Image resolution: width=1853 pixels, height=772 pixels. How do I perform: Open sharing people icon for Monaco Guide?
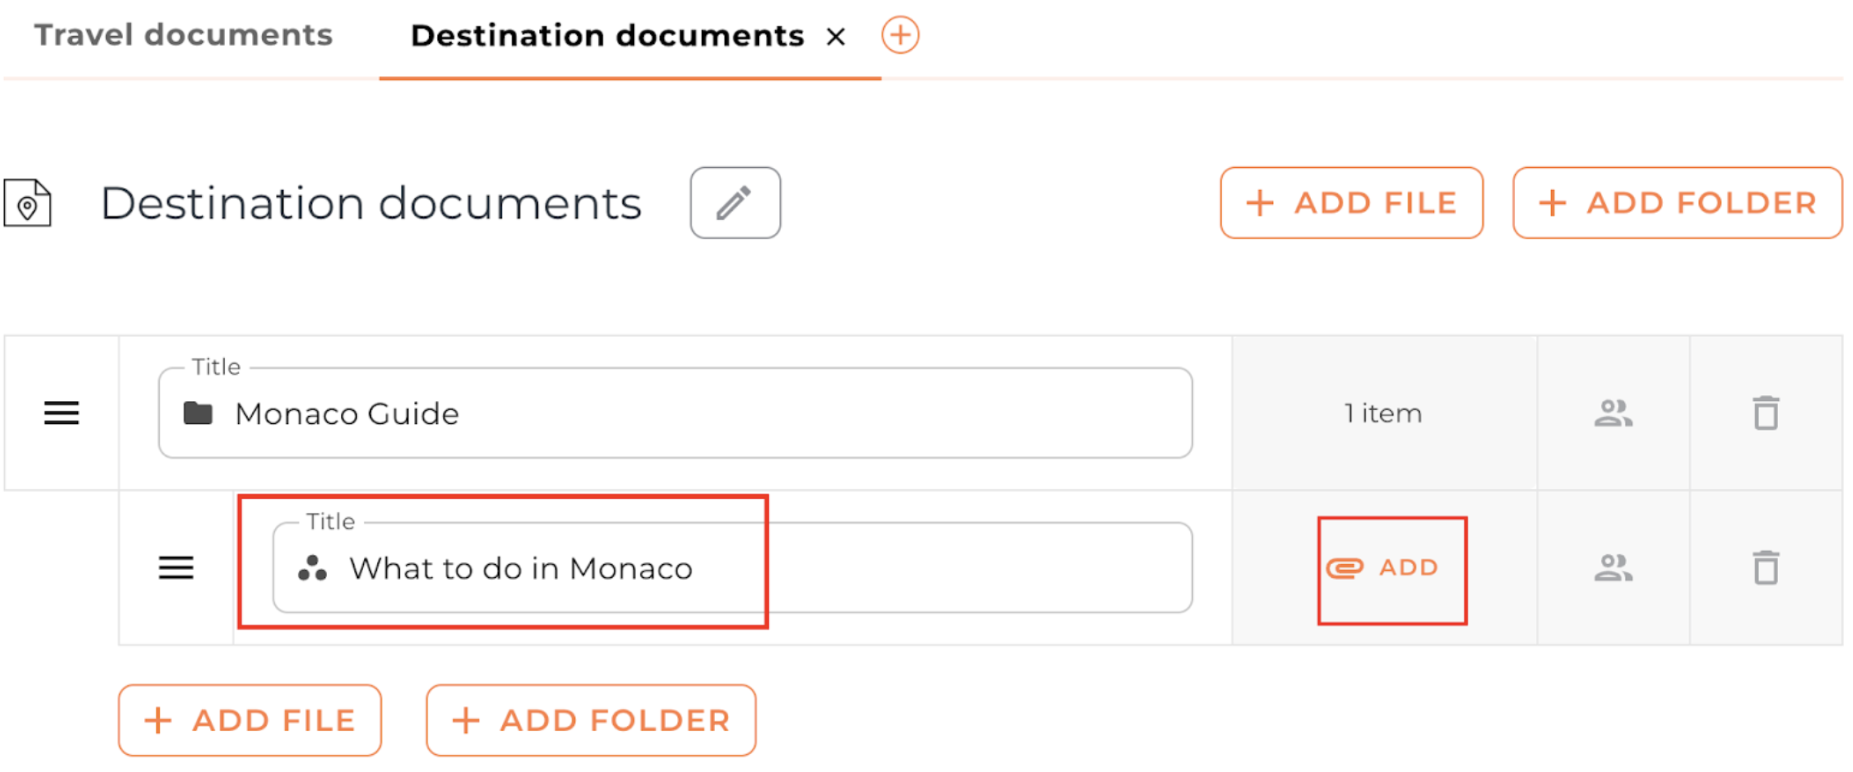1612,413
